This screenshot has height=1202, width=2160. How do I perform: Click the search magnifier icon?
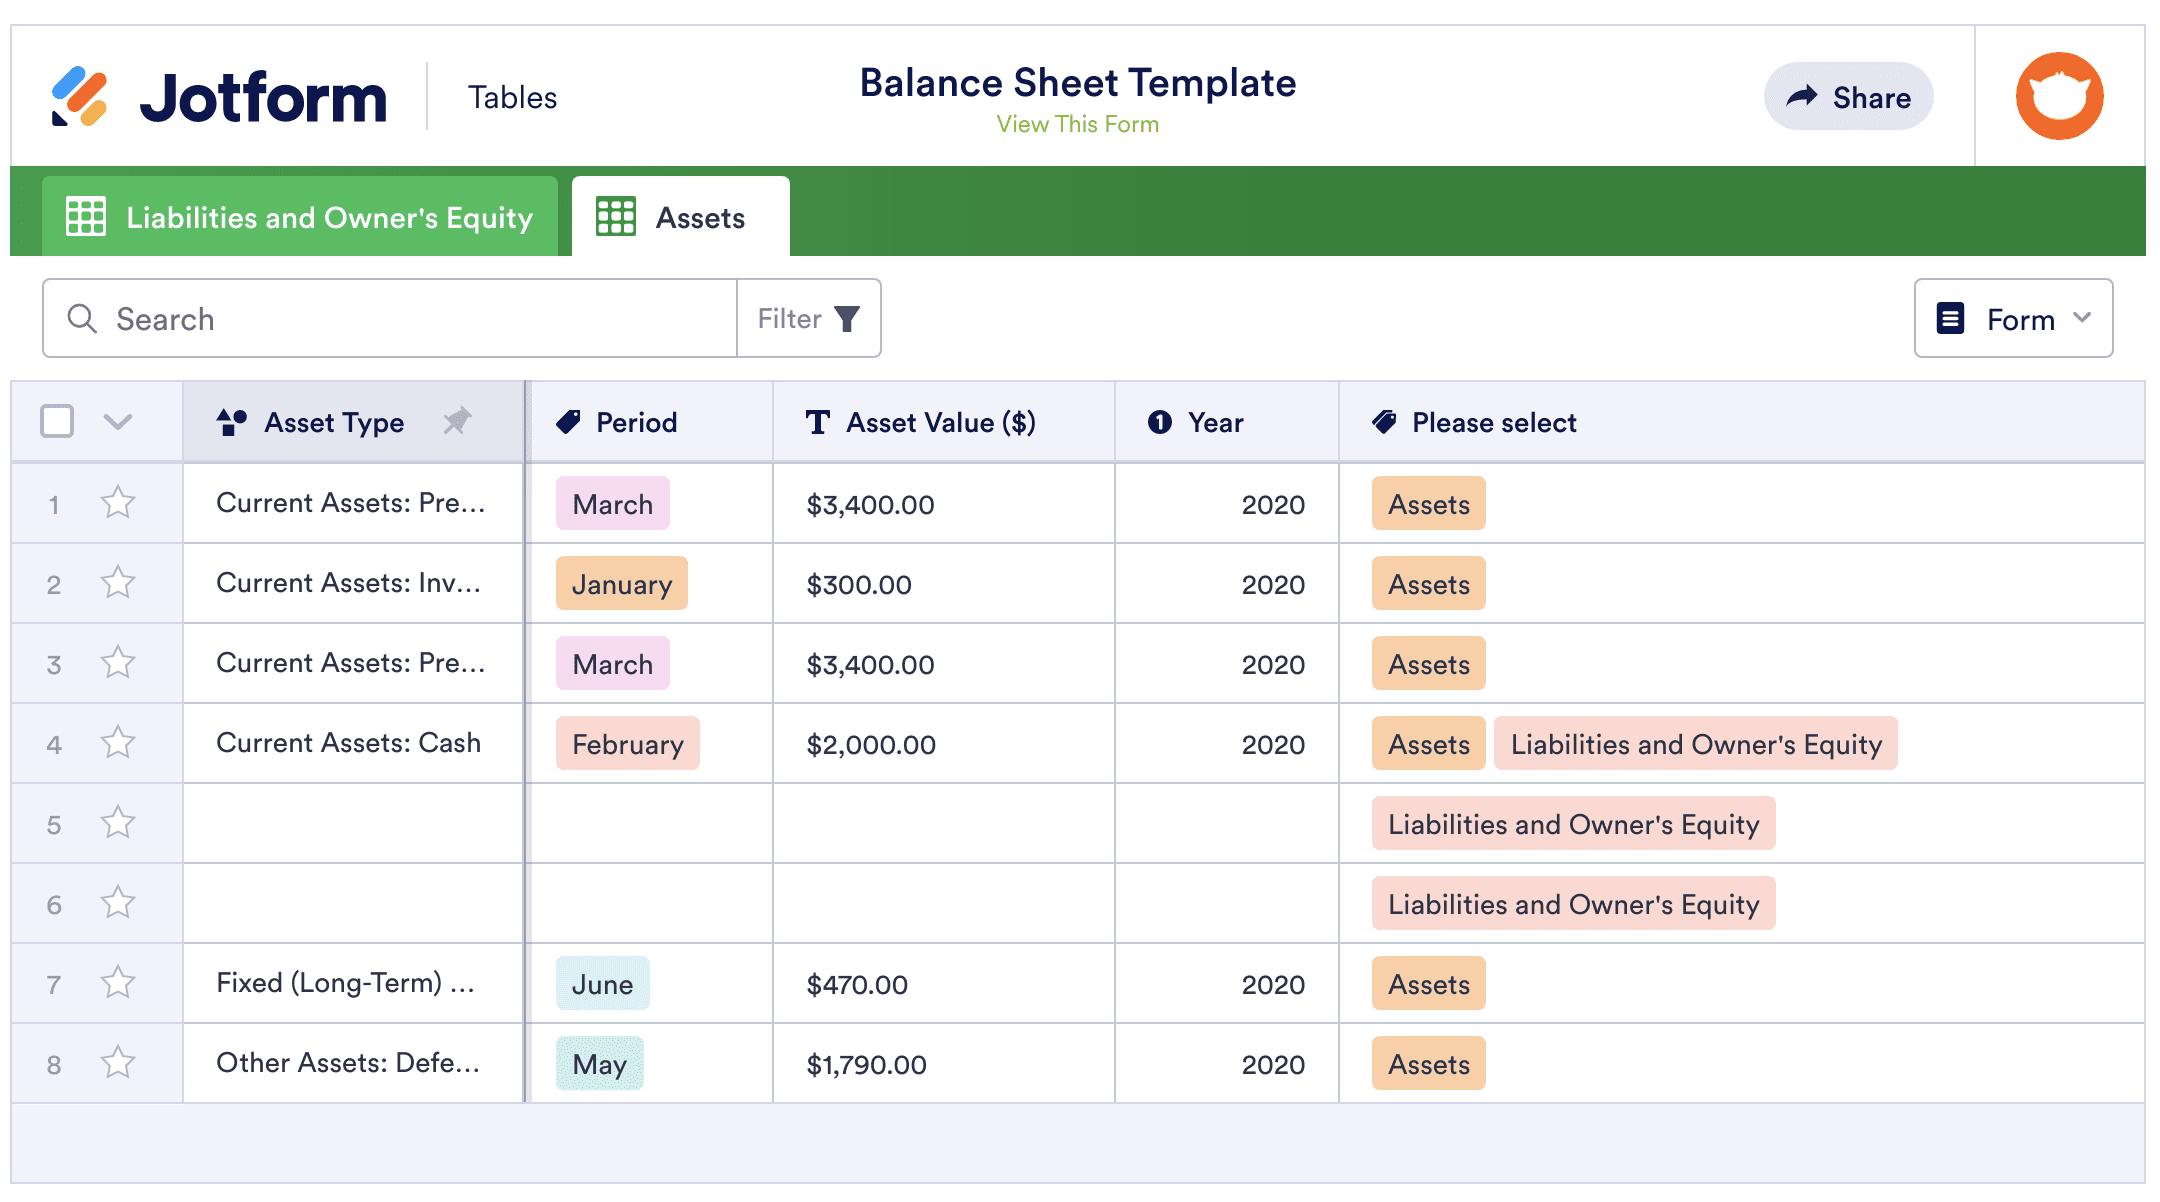(82, 318)
